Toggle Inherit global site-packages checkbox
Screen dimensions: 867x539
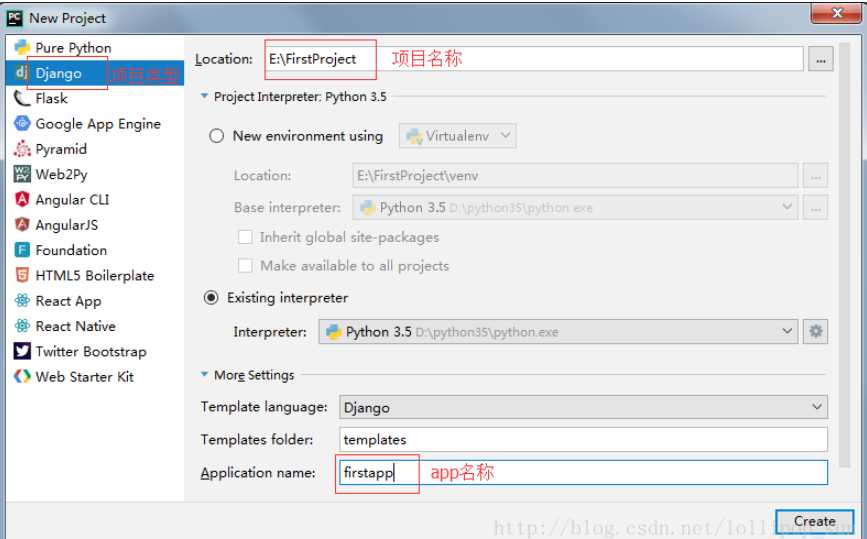click(245, 237)
